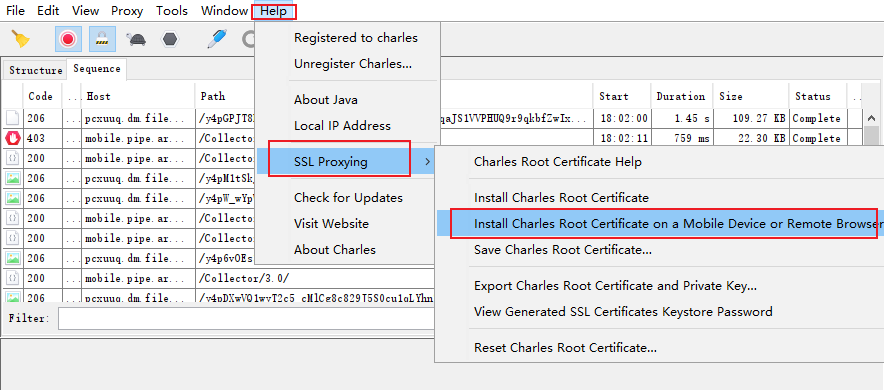884x390 pixels.
Task: Click the Filter text field
Action: (246, 318)
